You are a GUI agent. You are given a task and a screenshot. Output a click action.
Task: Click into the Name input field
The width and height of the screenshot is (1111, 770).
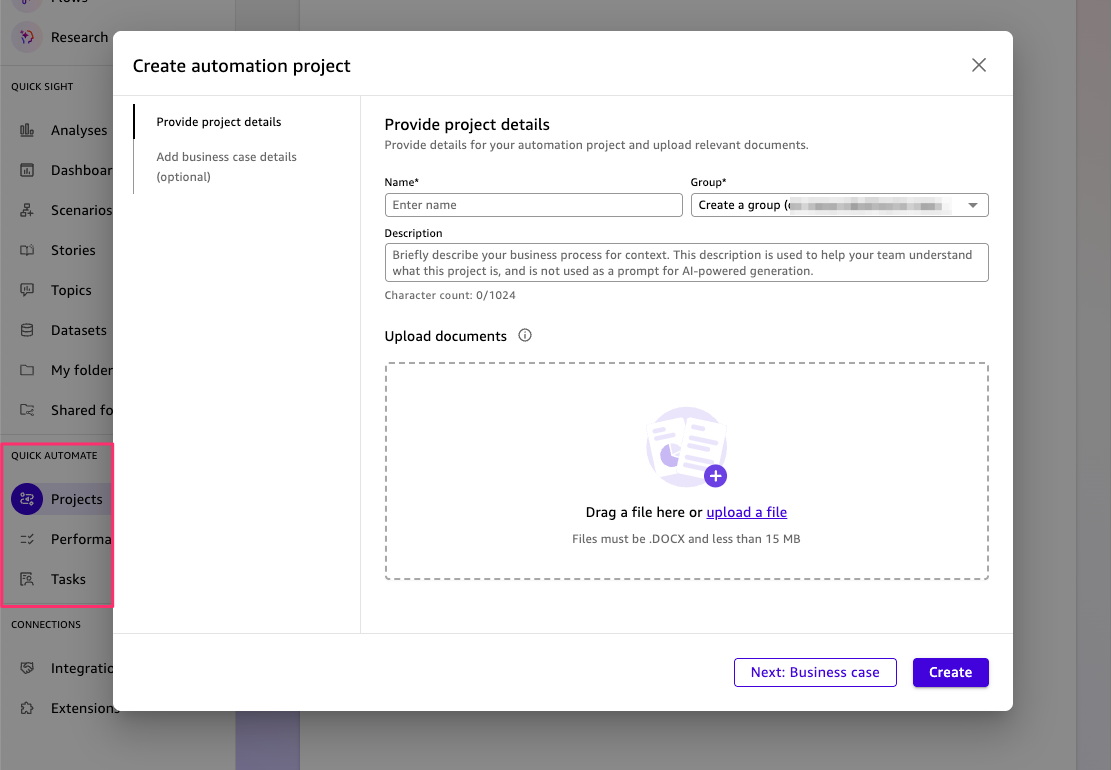coord(533,205)
